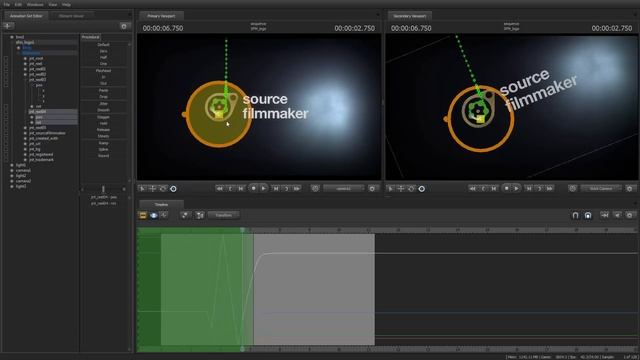Open Work Camera dropdown in Secondary Viewport

601,189
